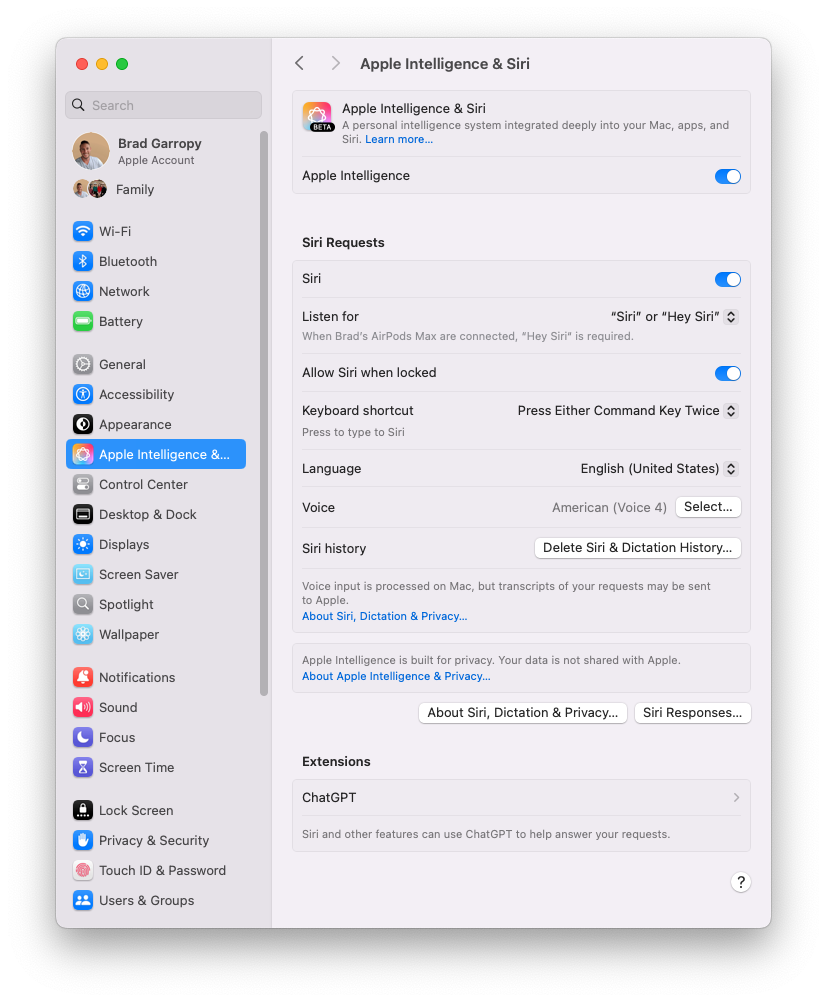Select the Sound speaker icon

pos(82,707)
